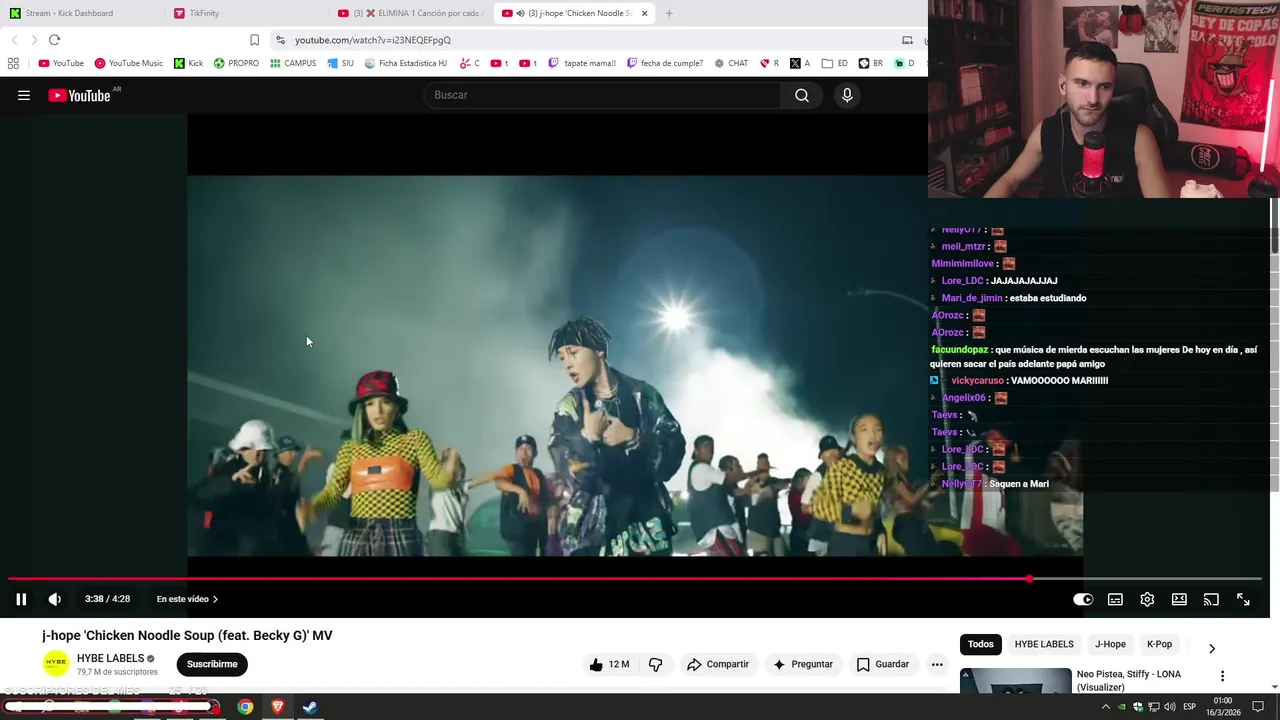Screen dimensions: 1280x720
Task: Open the PROPRO bookmark
Action: click(x=235, y=63)
